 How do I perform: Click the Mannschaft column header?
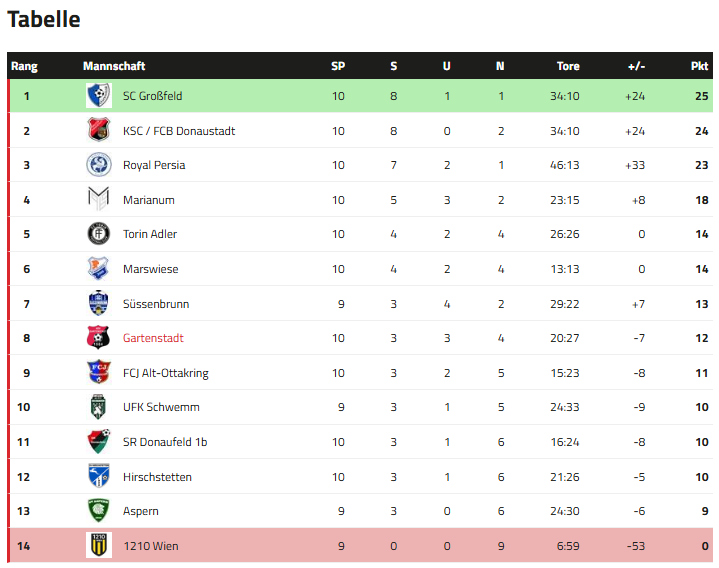pyautogui.click(x=114, y=66)
